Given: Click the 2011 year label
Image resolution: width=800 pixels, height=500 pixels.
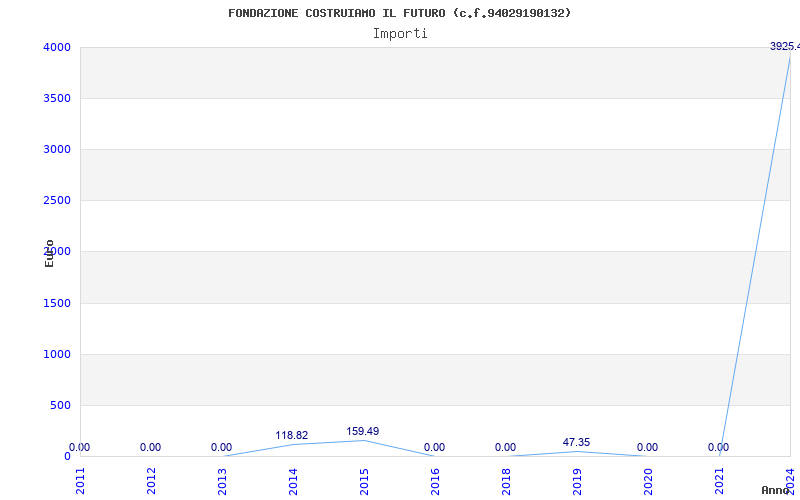Looking at the screenshot, I should (x=81, y=481).
